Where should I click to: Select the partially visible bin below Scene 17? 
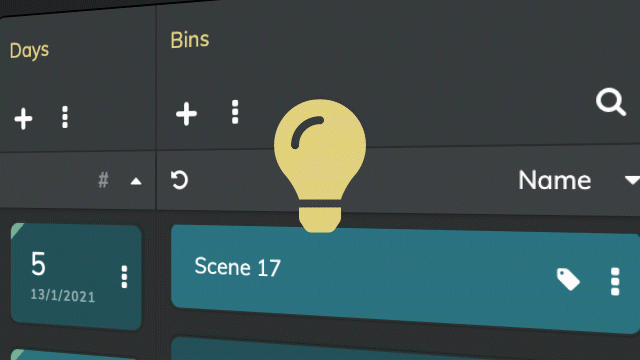405,348
